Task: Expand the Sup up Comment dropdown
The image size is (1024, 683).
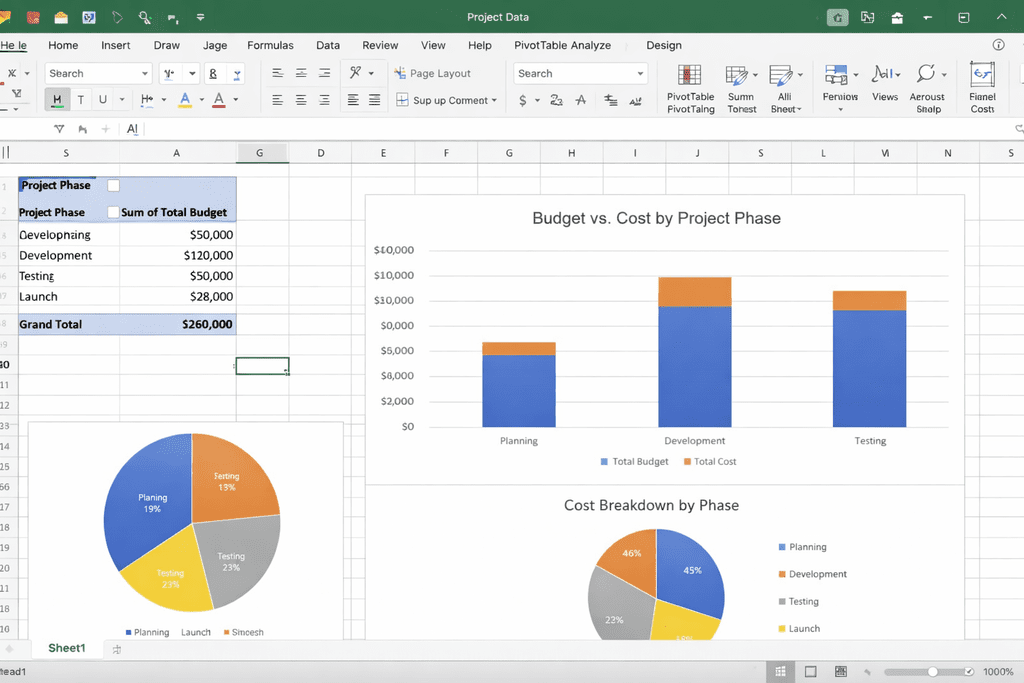Action: point(494,100)
